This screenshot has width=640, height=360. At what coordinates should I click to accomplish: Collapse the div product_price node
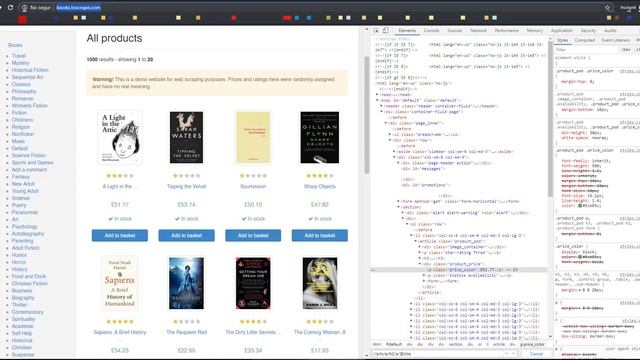tap(420, 264)
